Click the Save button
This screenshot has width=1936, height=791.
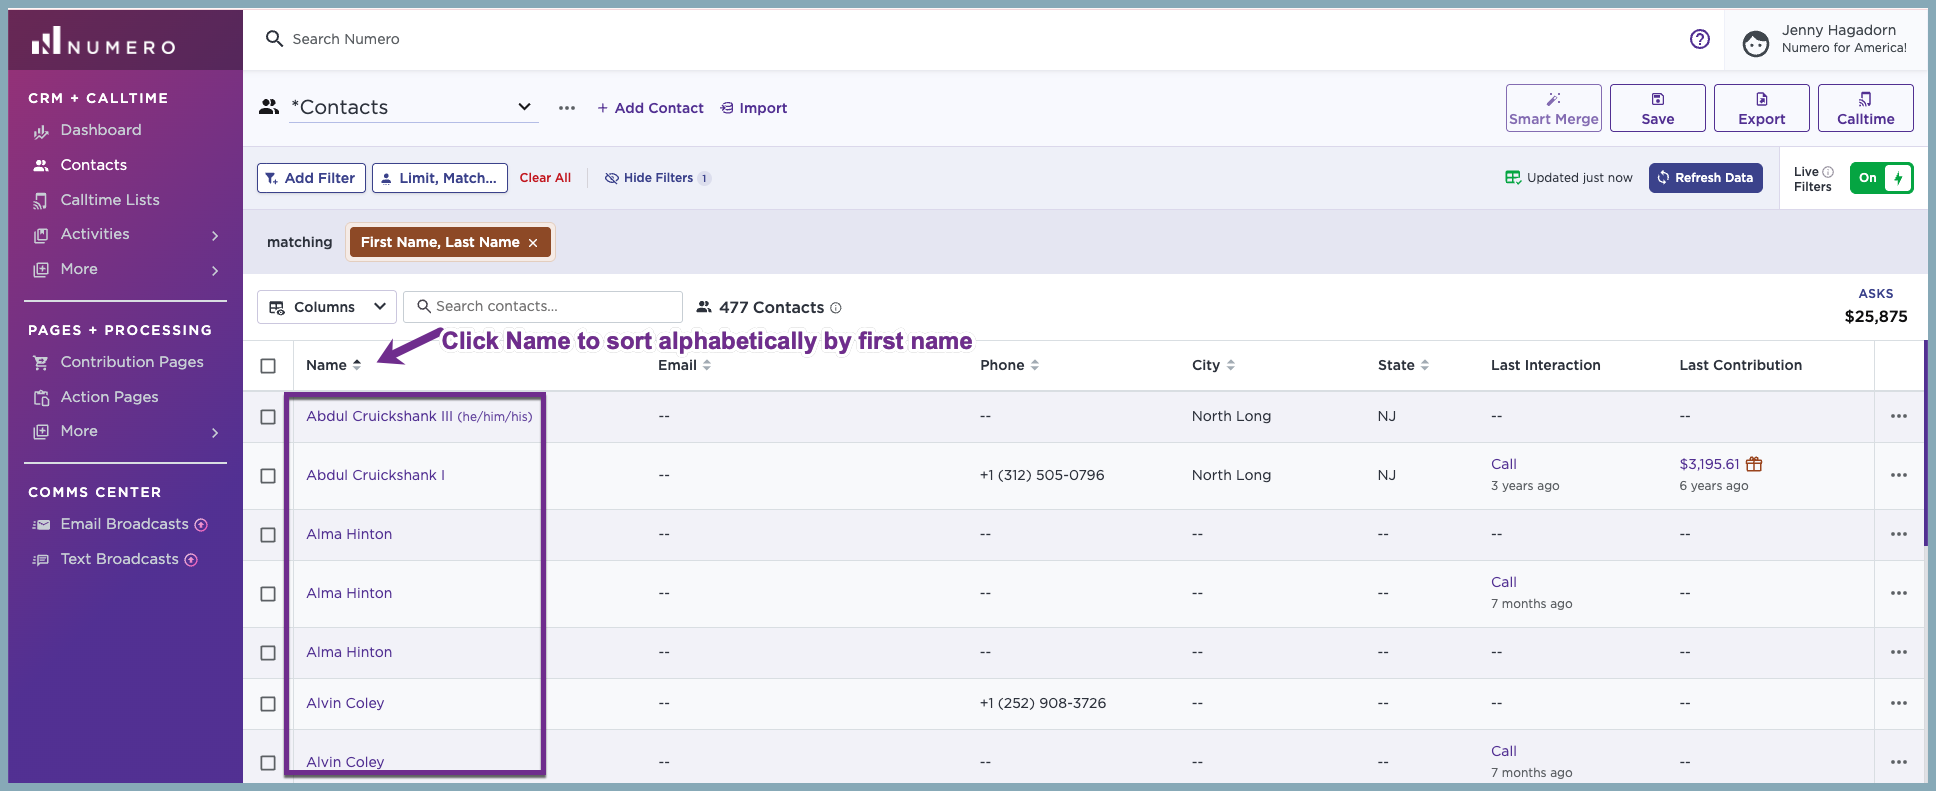1658,108
